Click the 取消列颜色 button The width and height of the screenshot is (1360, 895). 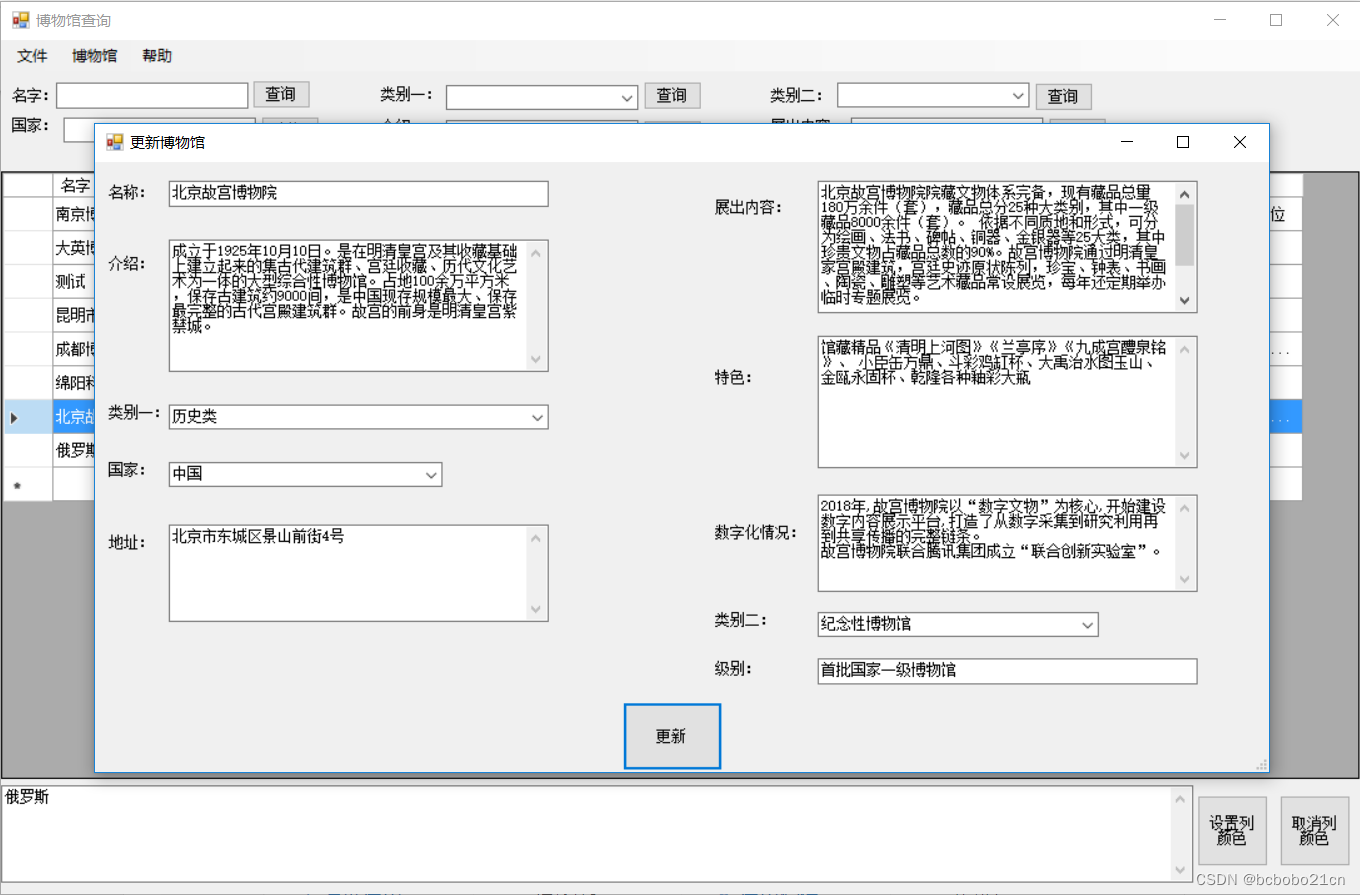1314,831
